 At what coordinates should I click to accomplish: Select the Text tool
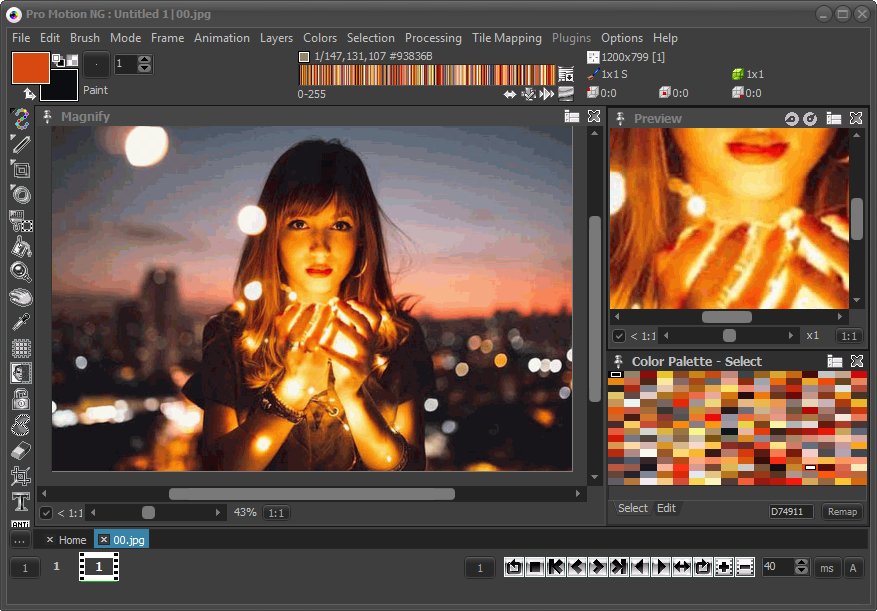20,501
